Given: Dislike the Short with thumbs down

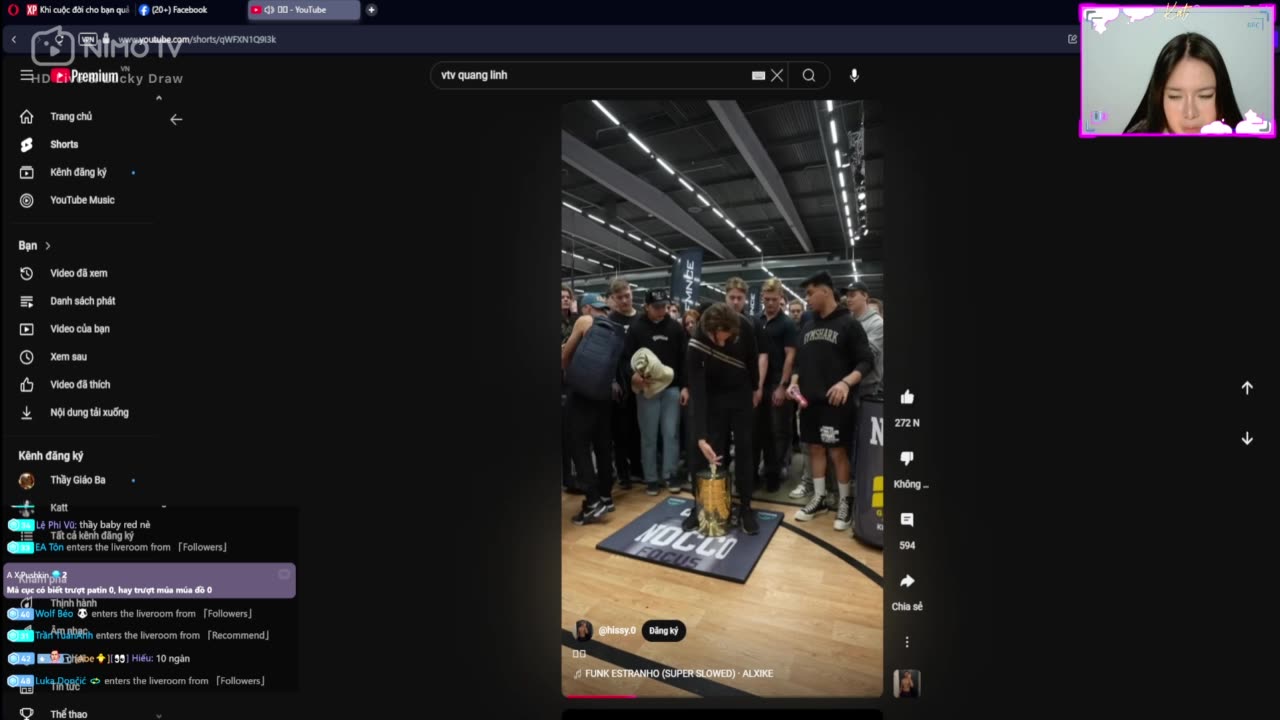Looking at the screenshot, I should click(x=907, y=458).
